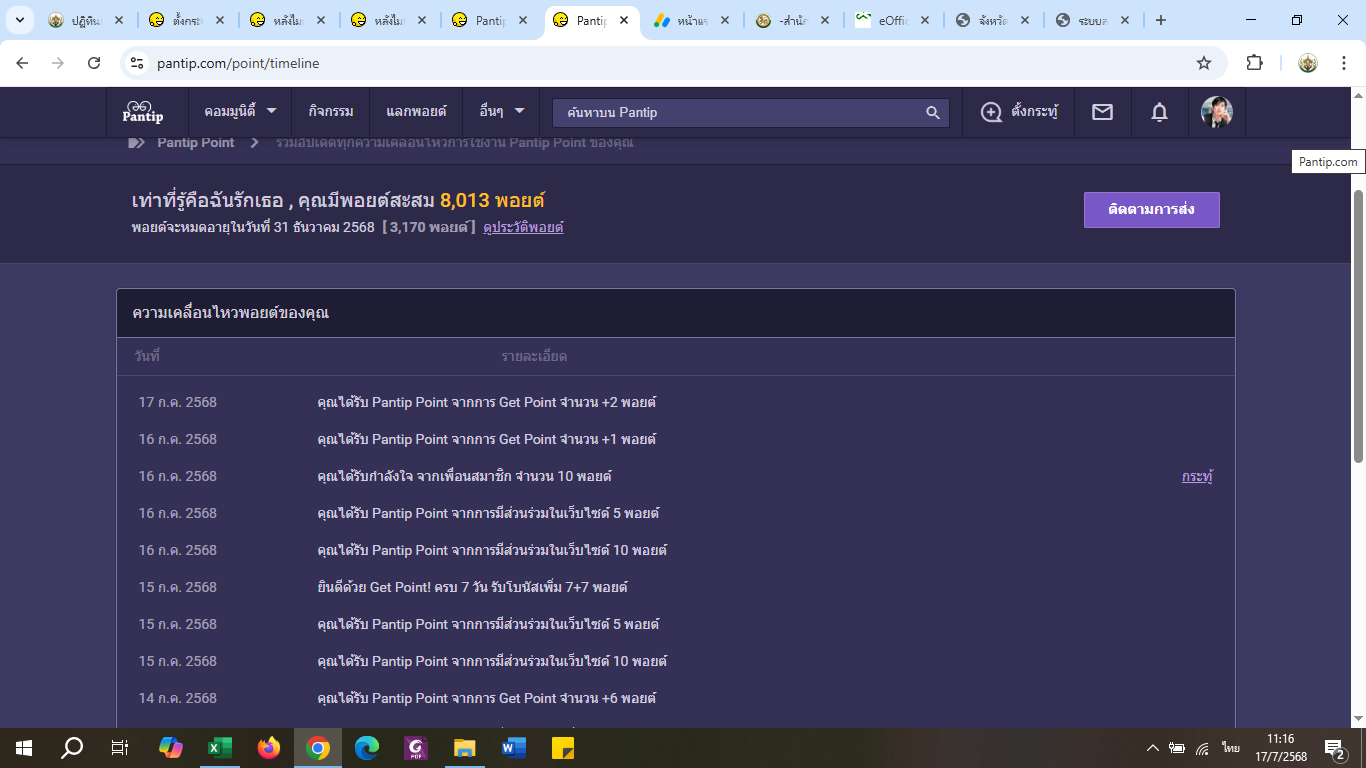Open the กิจกรรม menu

331,112
